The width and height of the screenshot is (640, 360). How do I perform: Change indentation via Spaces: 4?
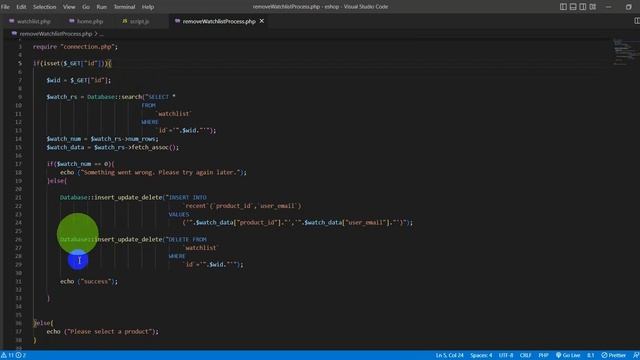pos(481,355)
